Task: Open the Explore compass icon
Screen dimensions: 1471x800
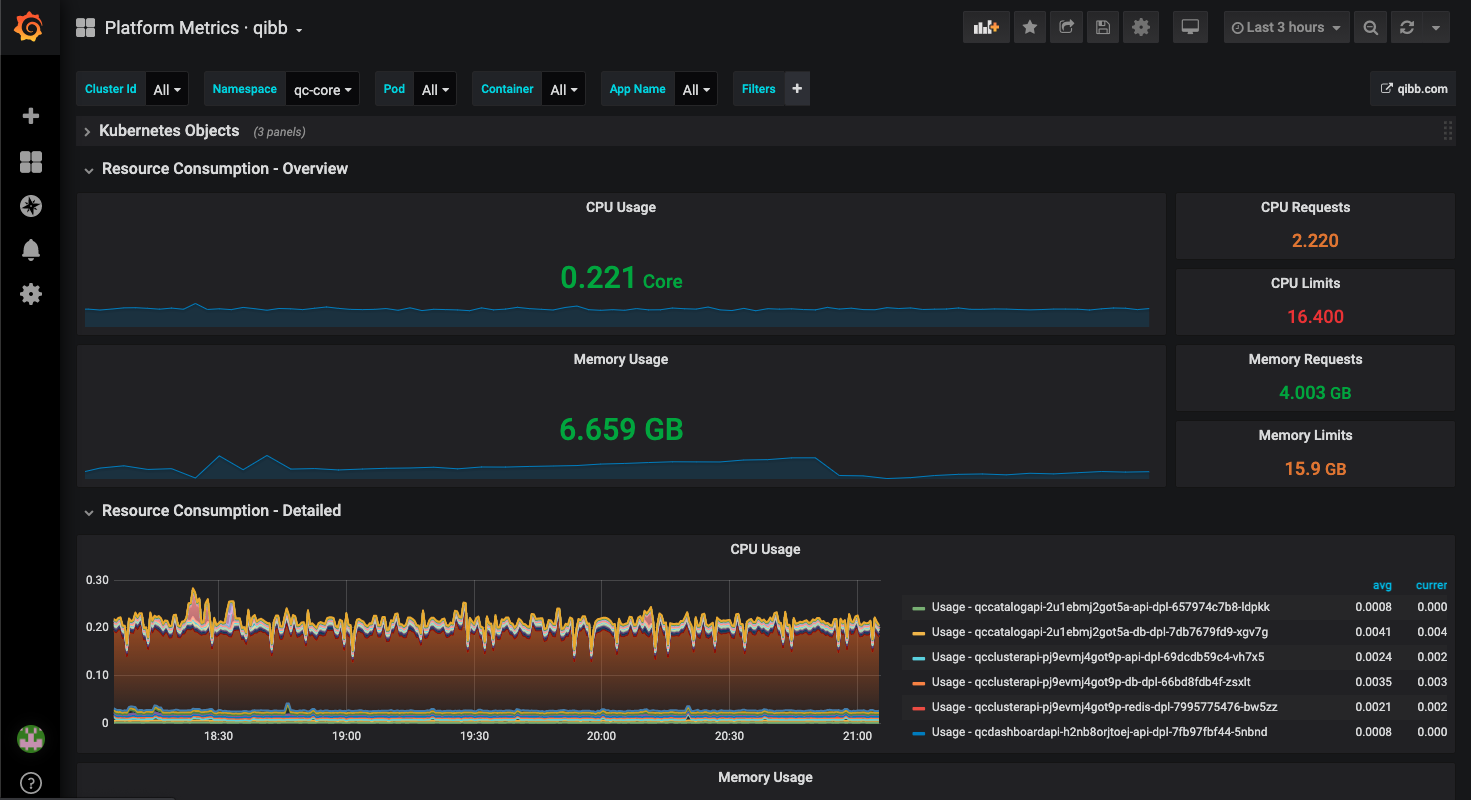Action: [x=31, y=206]
